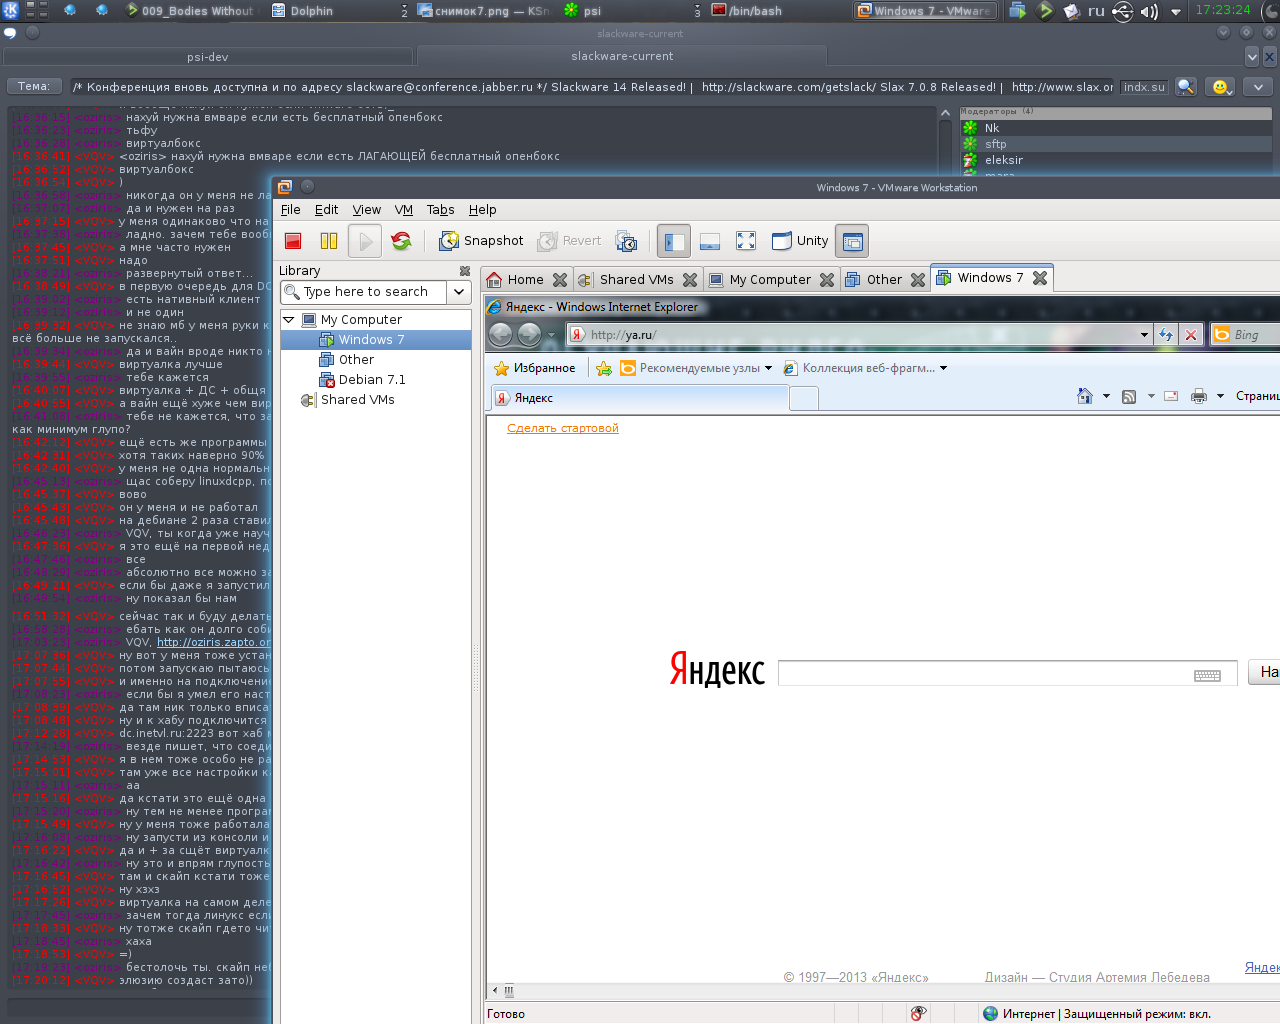The width and height of the screenshot is (1280, 1024).
Task: Click the Internet Explorer forward button
Action: [x=529, y=335]
